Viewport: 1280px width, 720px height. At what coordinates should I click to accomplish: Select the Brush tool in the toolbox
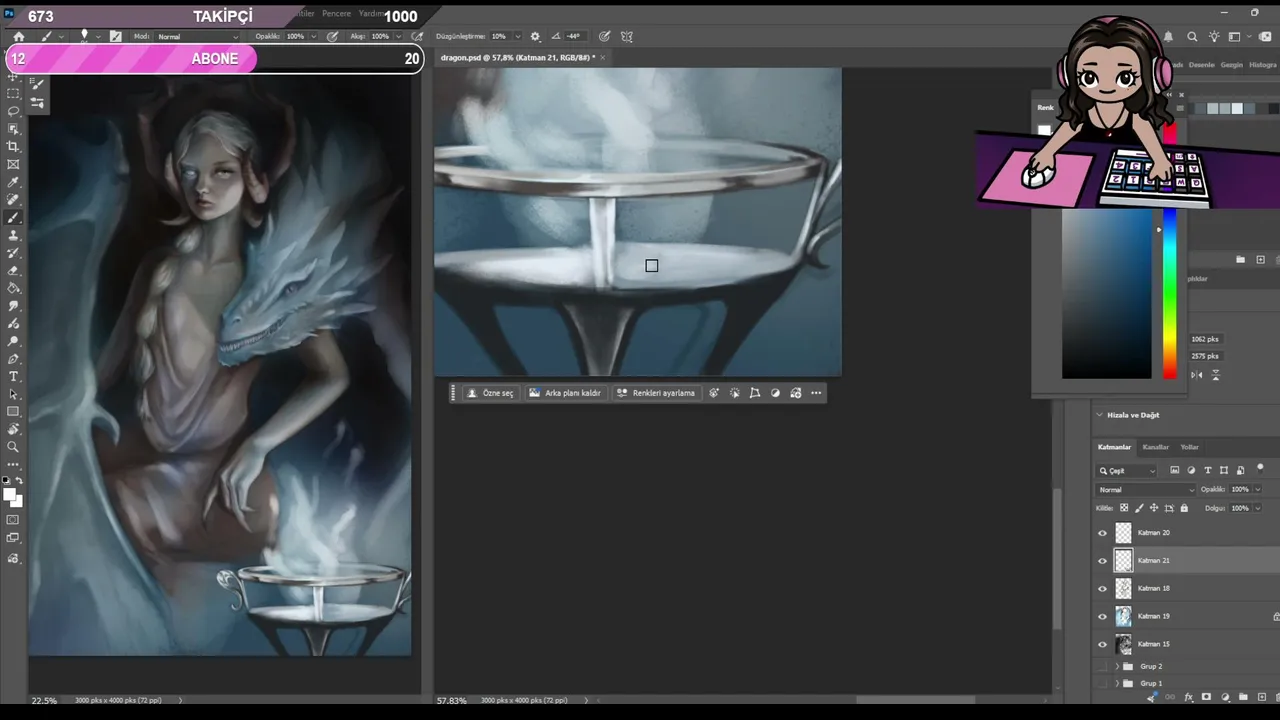pyautogui.click(x=13, y=218)
